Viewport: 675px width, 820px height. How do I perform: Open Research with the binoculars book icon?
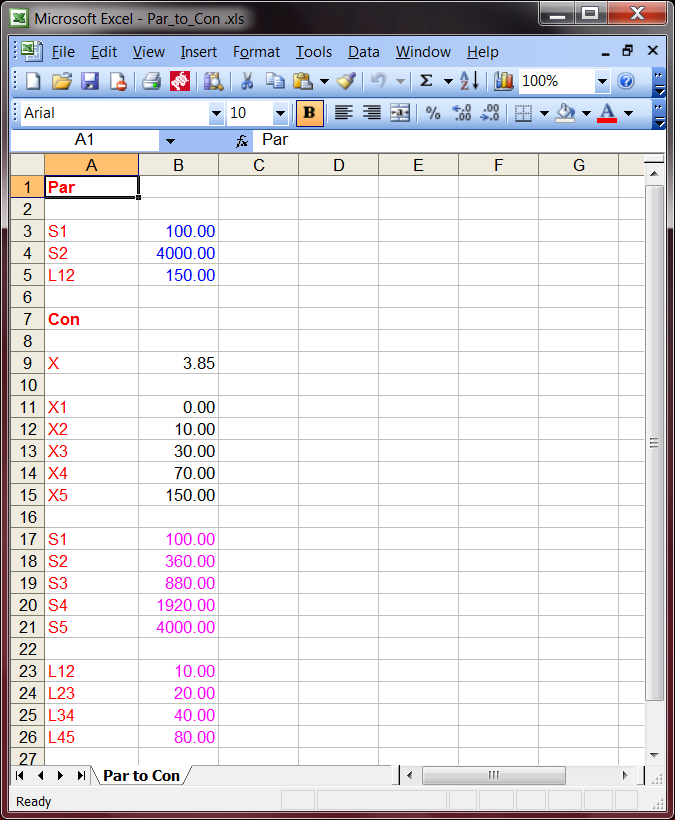tap(213, 81)
